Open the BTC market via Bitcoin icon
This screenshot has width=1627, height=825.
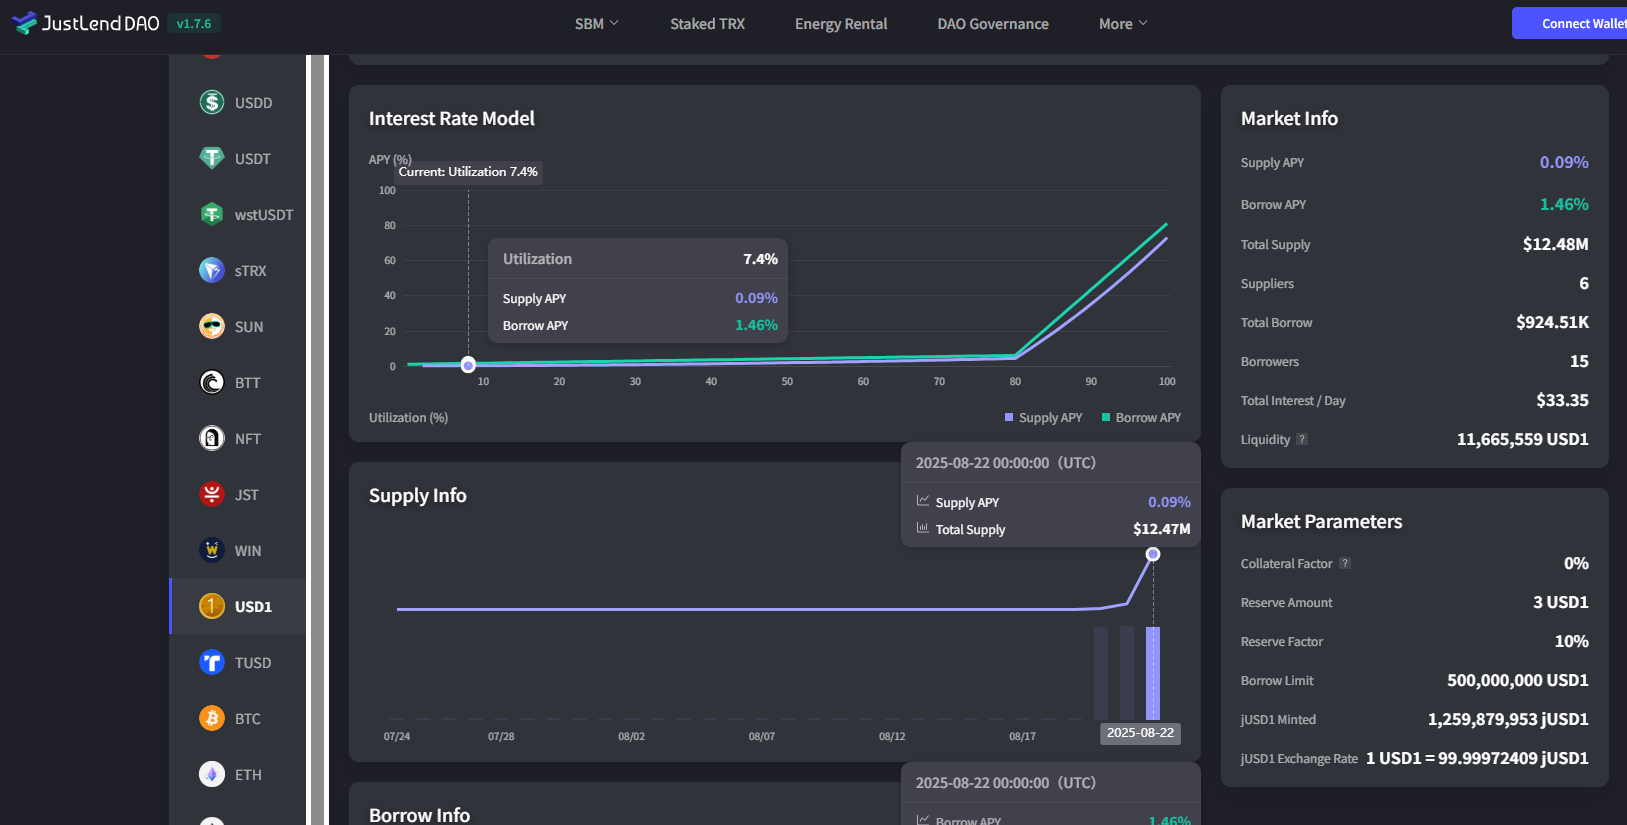212,718
